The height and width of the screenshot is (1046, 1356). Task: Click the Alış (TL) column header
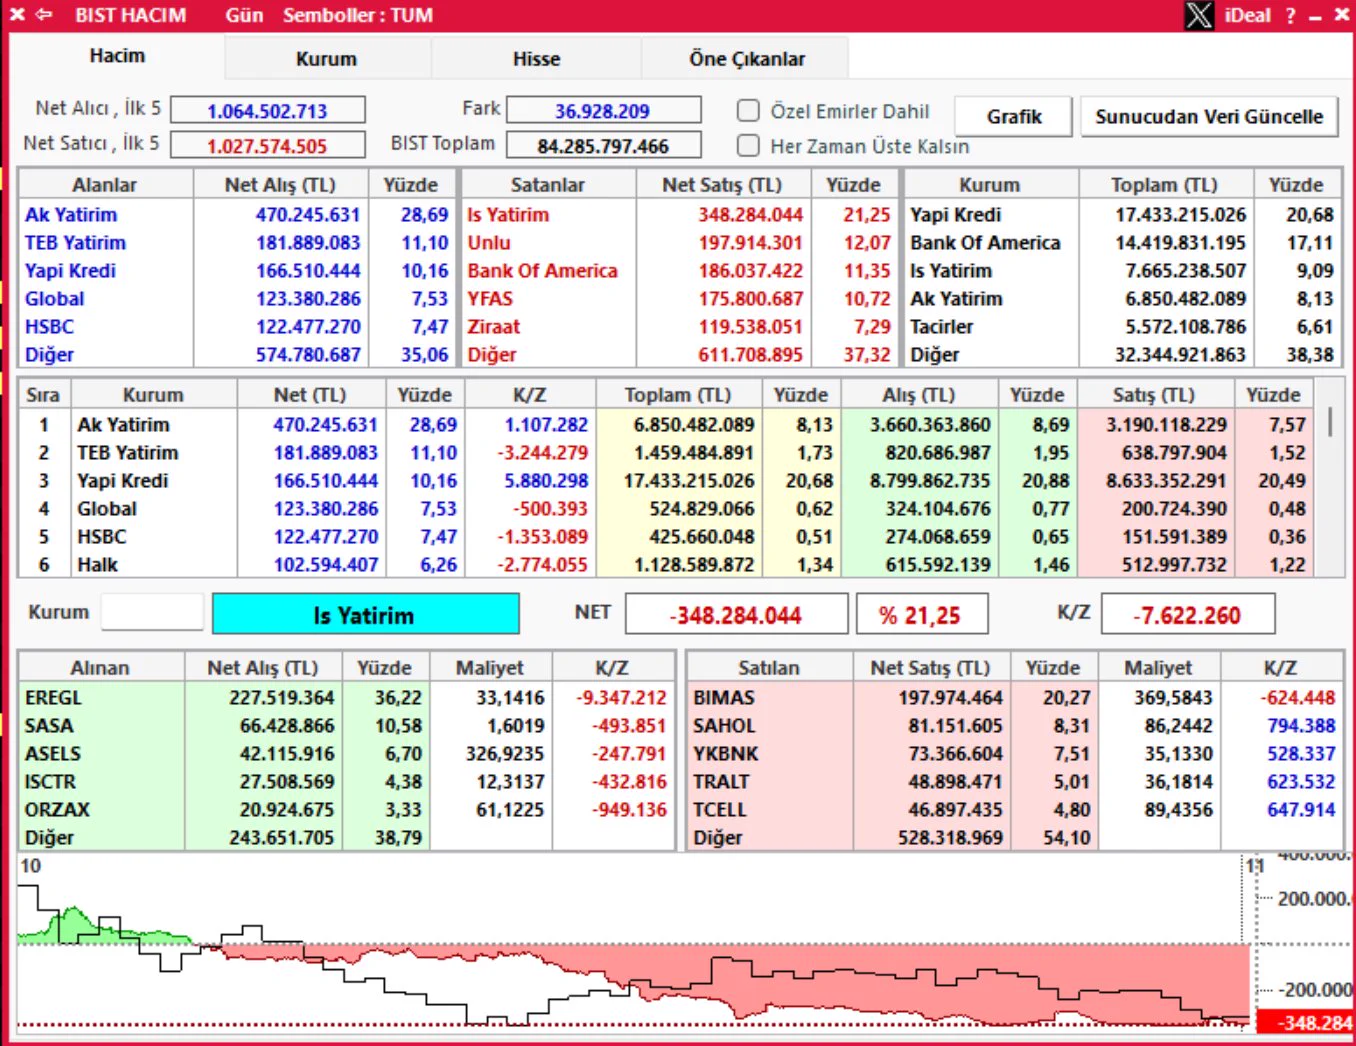click(919, 395)
